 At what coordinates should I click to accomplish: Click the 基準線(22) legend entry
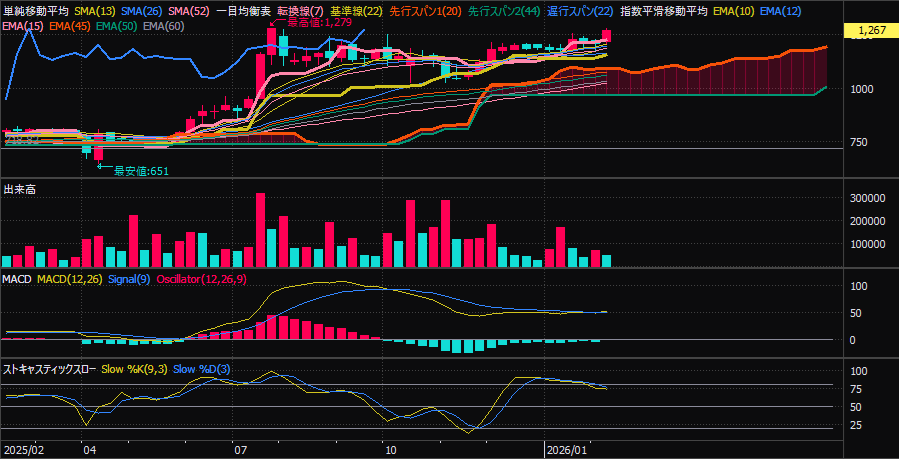[356, 10]
